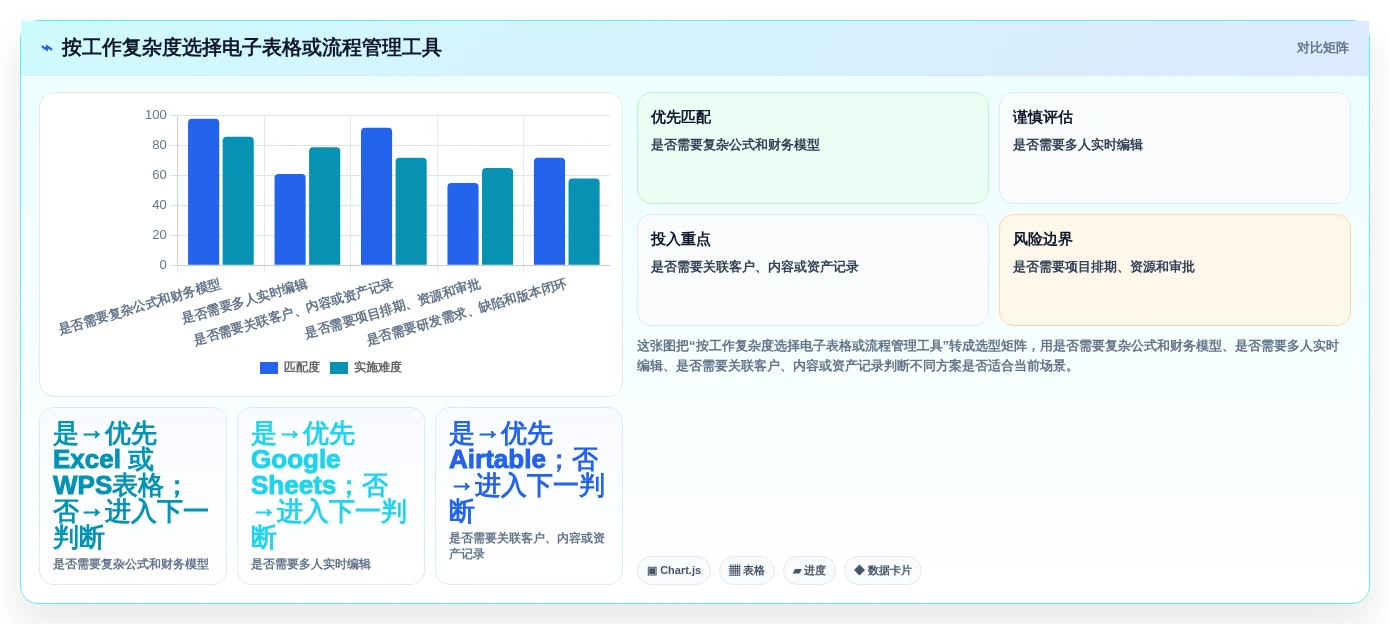Click 实施难度 bar for 是否需要多人实时编辑

[x=324, y=206]
